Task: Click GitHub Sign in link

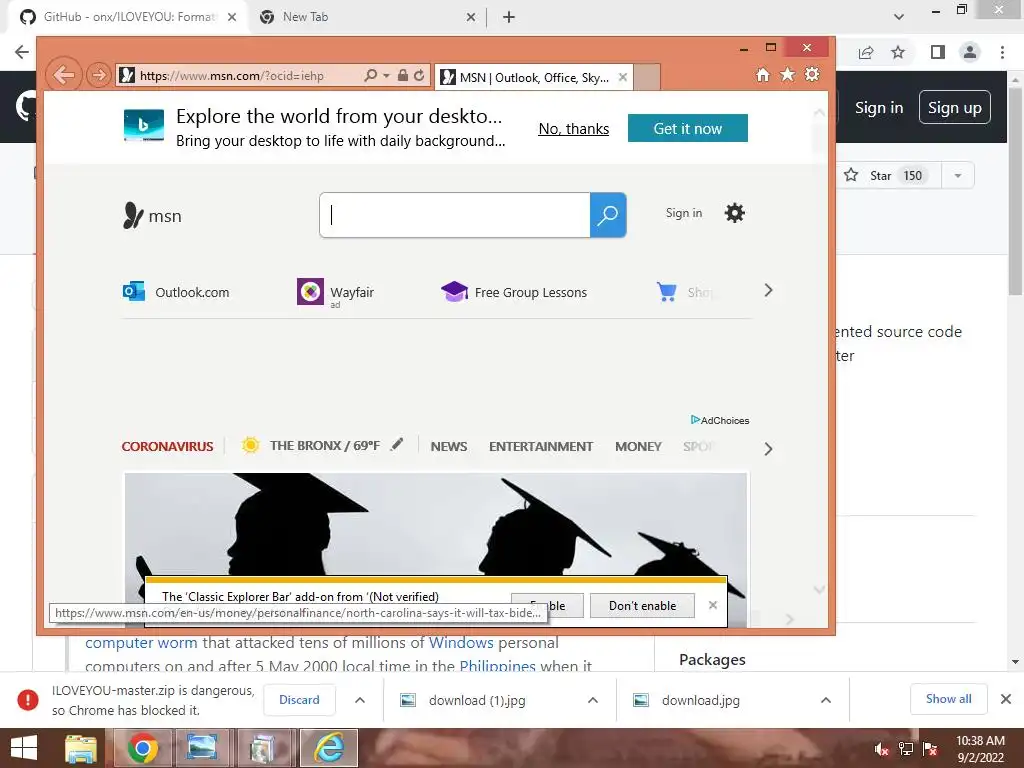Action: [879, 108]
